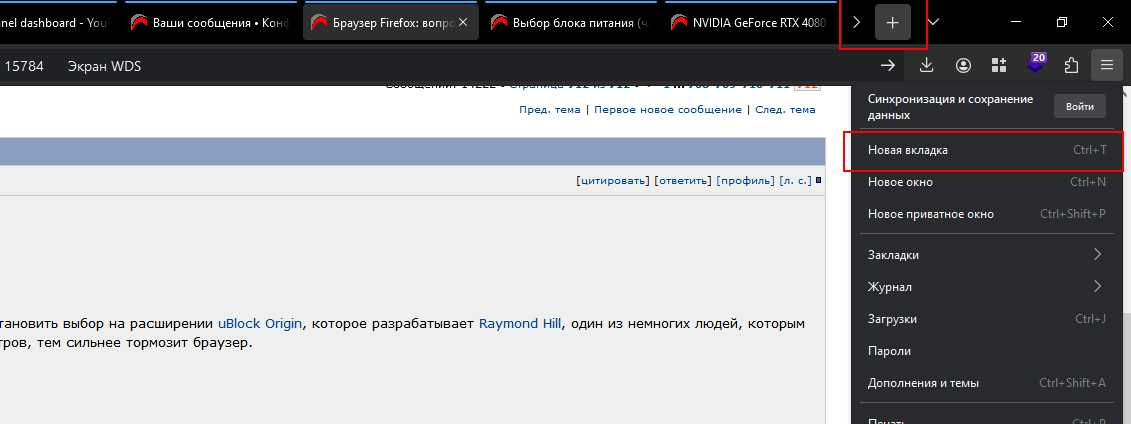Expand the Журнал submenu
Viewport: 1131px width, 424px height.
click(987, 286)
